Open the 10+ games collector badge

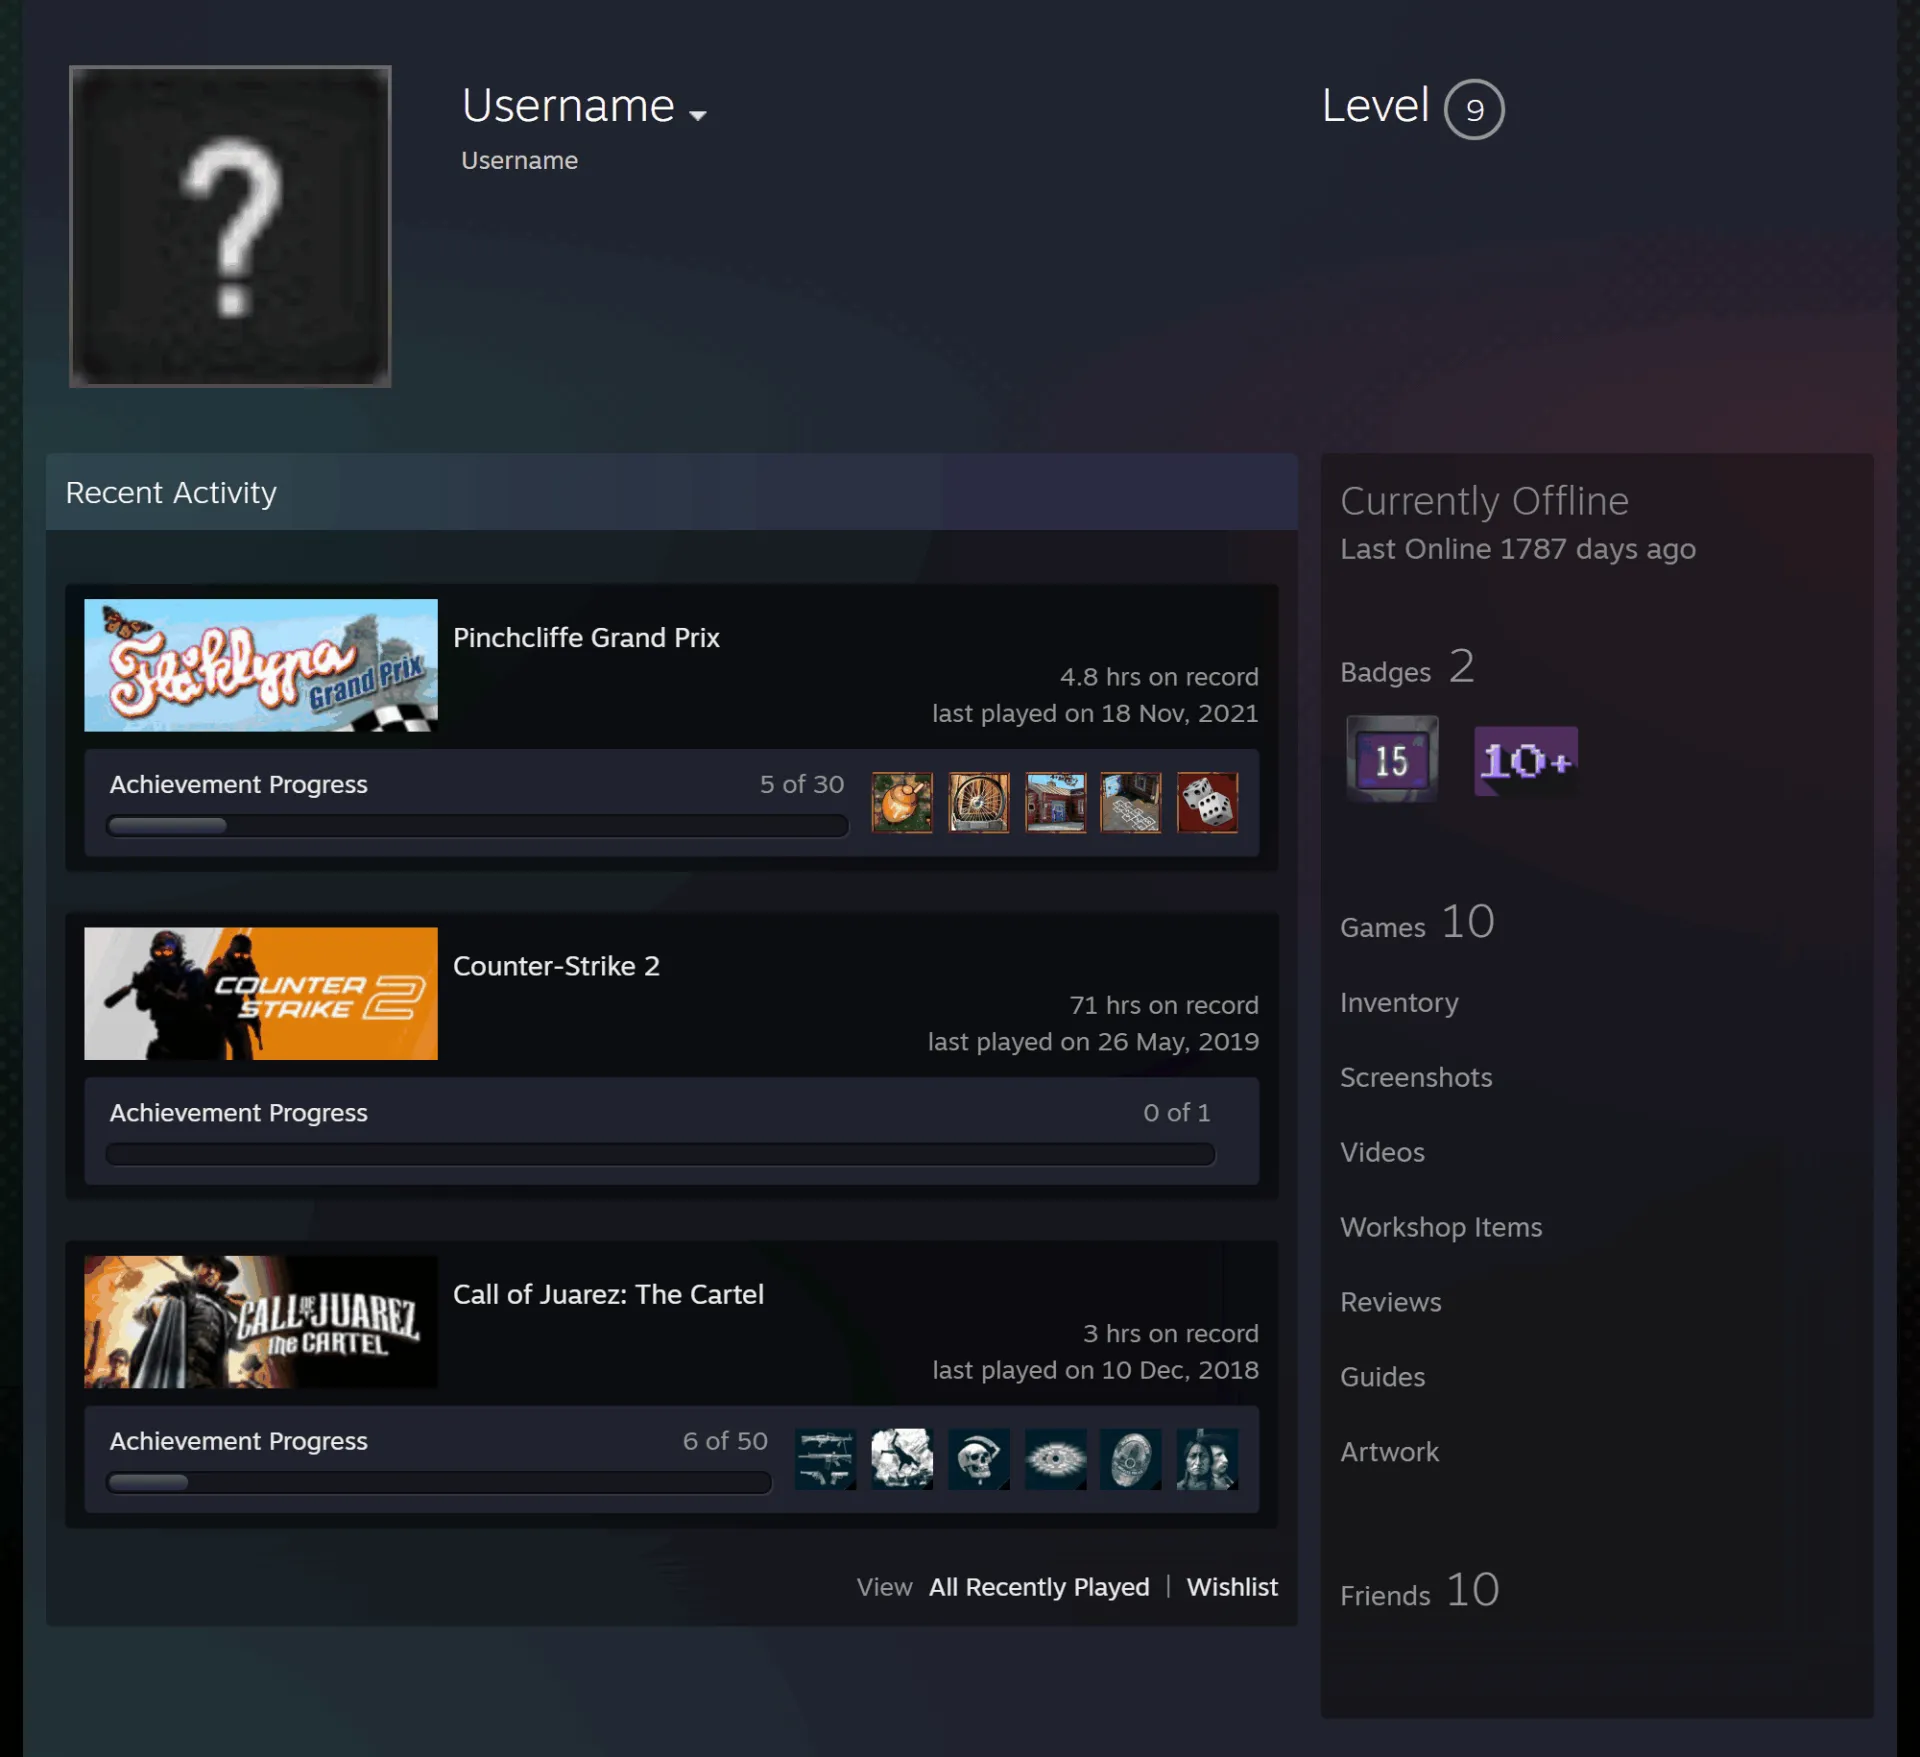[x=1526, y=761]
